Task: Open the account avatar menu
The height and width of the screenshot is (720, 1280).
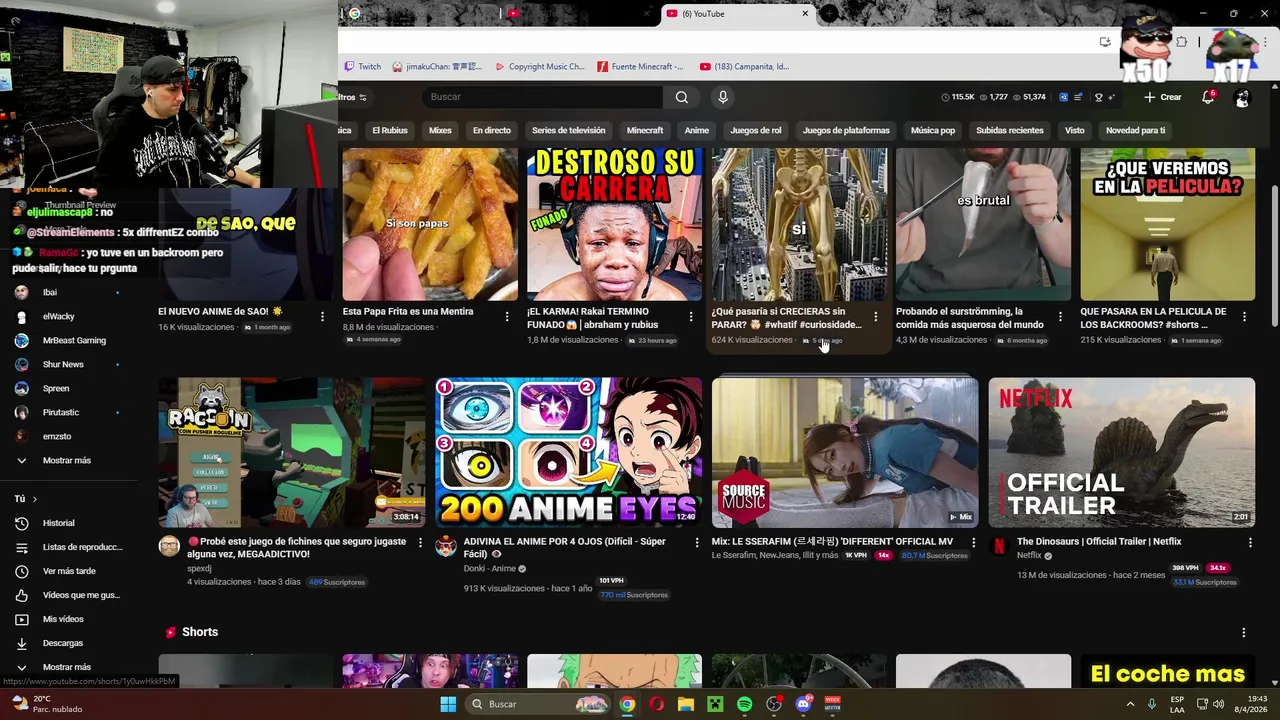Action: pos(1242,97)
